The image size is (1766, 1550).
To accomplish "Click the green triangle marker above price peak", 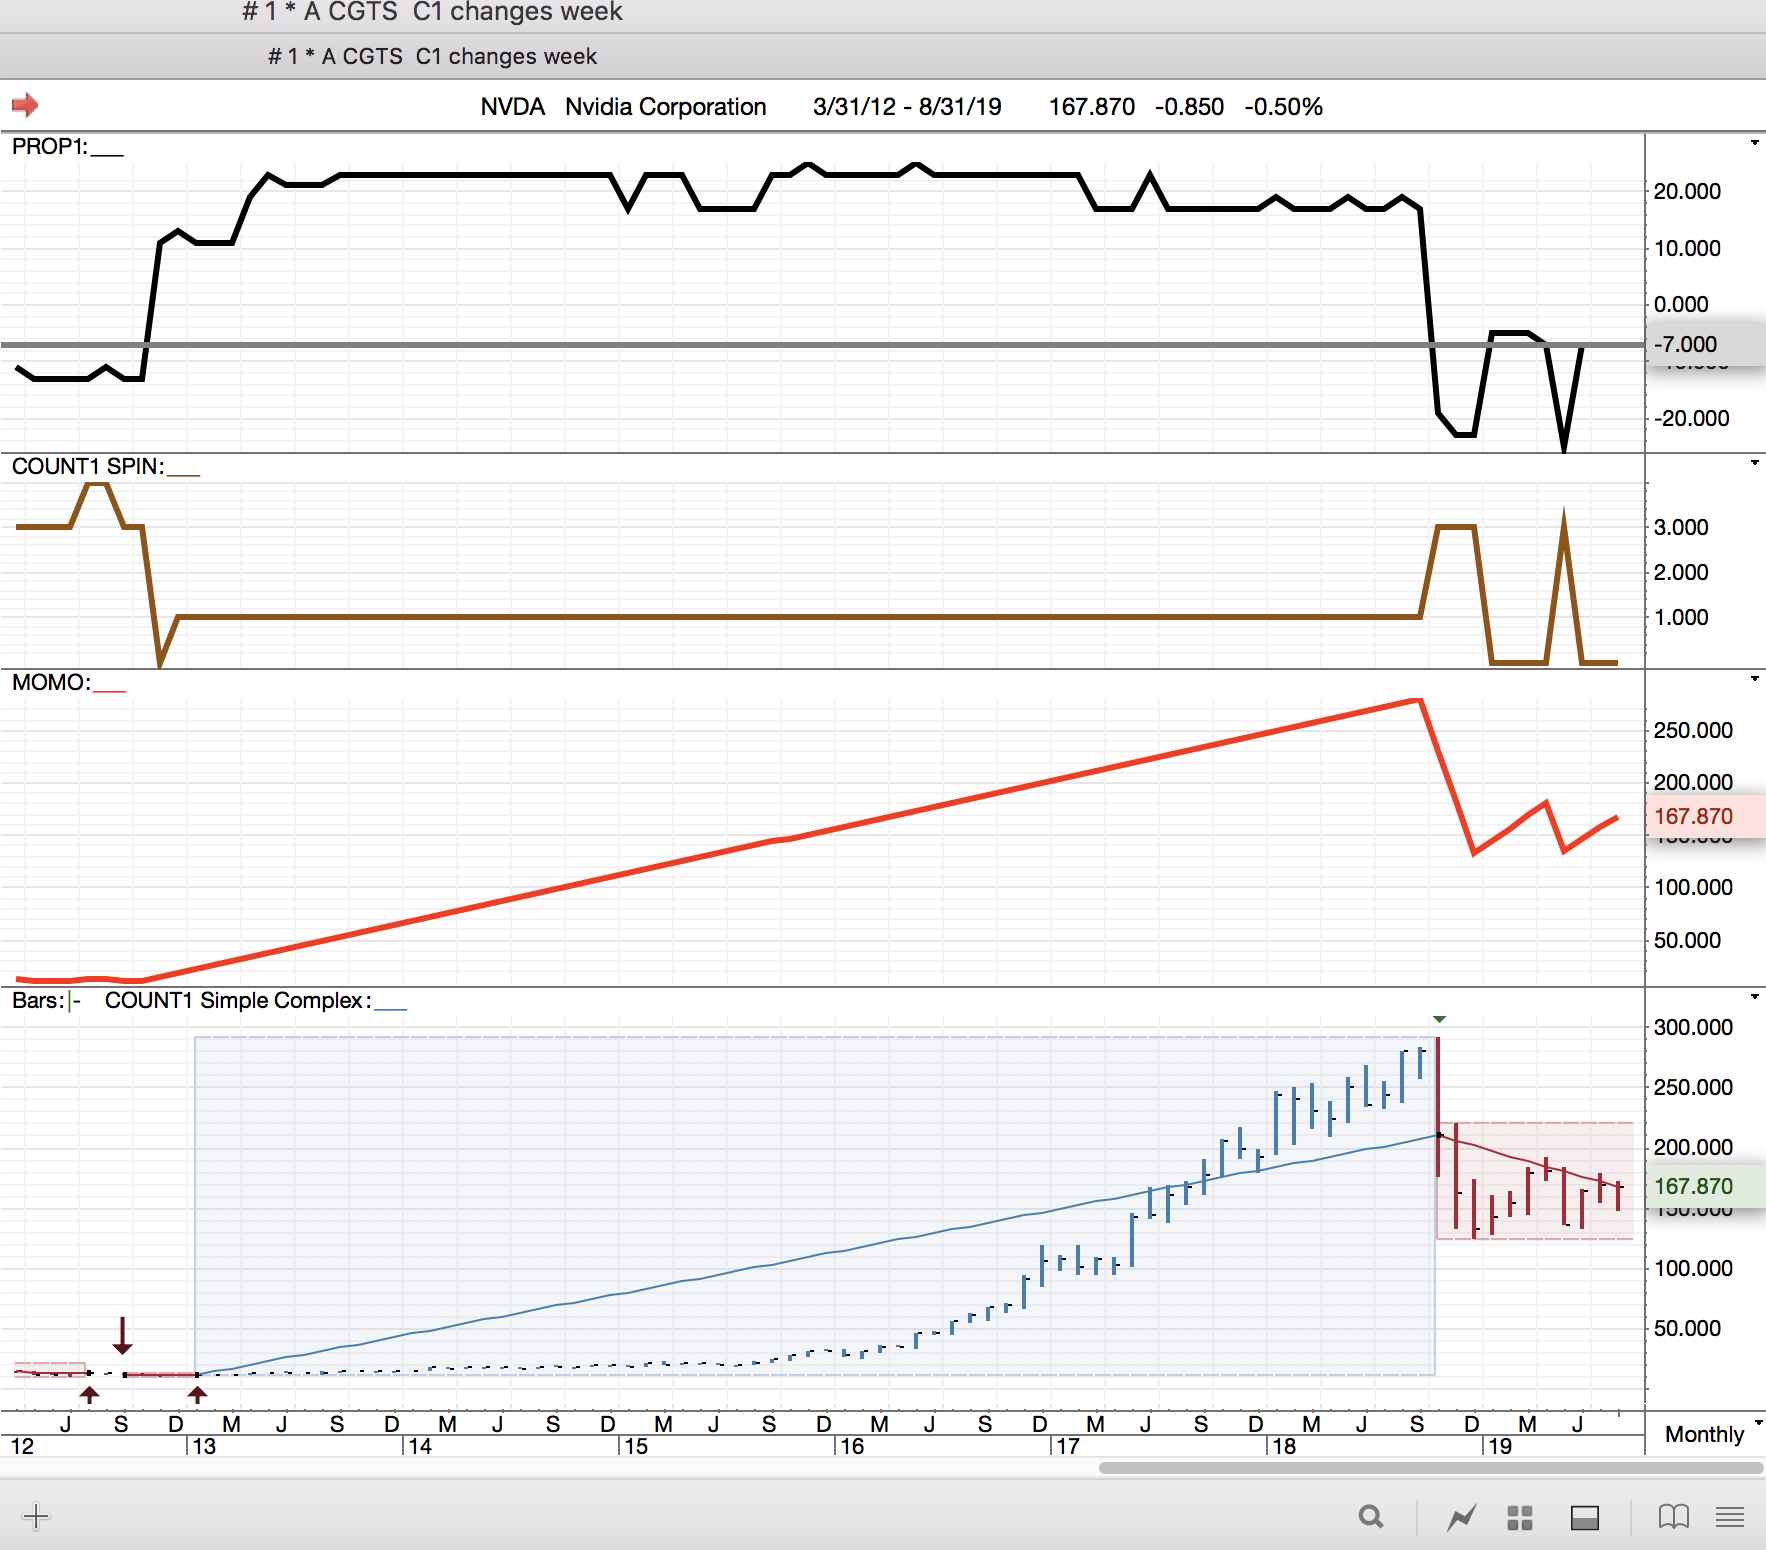I will click(x=1439, y=1019).
